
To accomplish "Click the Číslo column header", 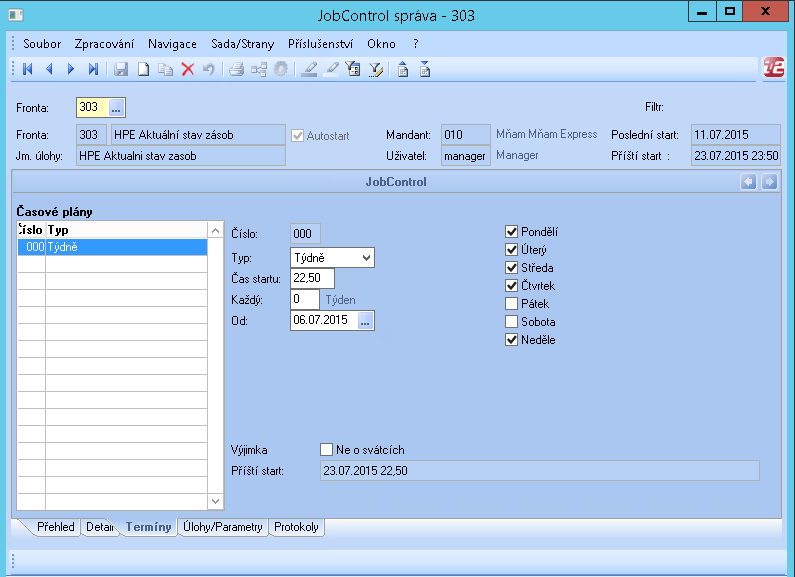I will [31, 230].
